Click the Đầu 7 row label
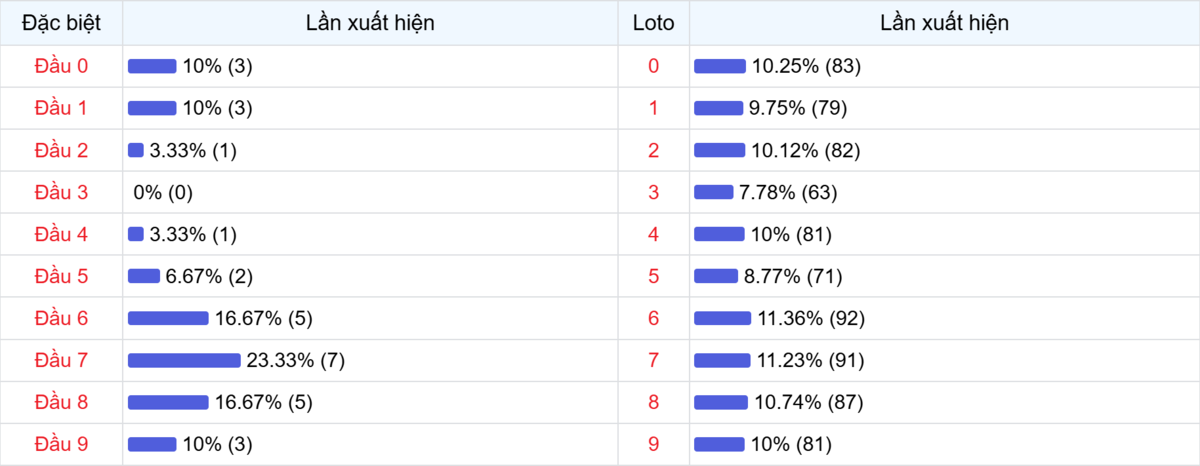This screenshot has width=1200, height=466. [61, 360]
